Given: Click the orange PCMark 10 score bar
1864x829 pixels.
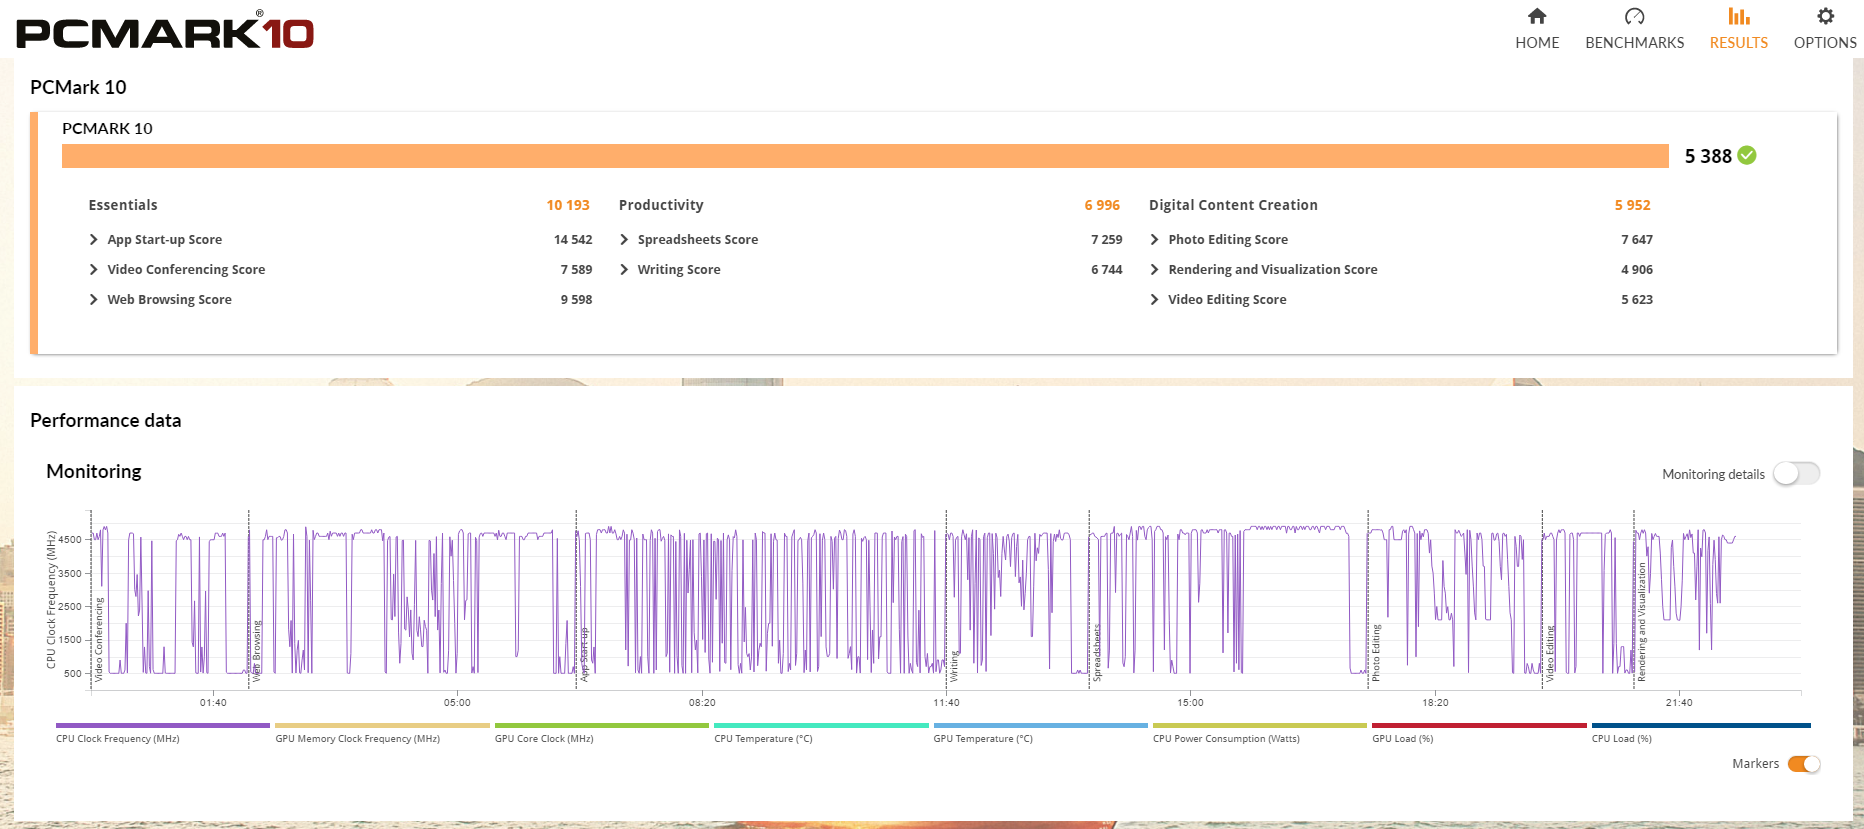Looking at the screenshot, I should pyautogui.click(x=865, y=156).
